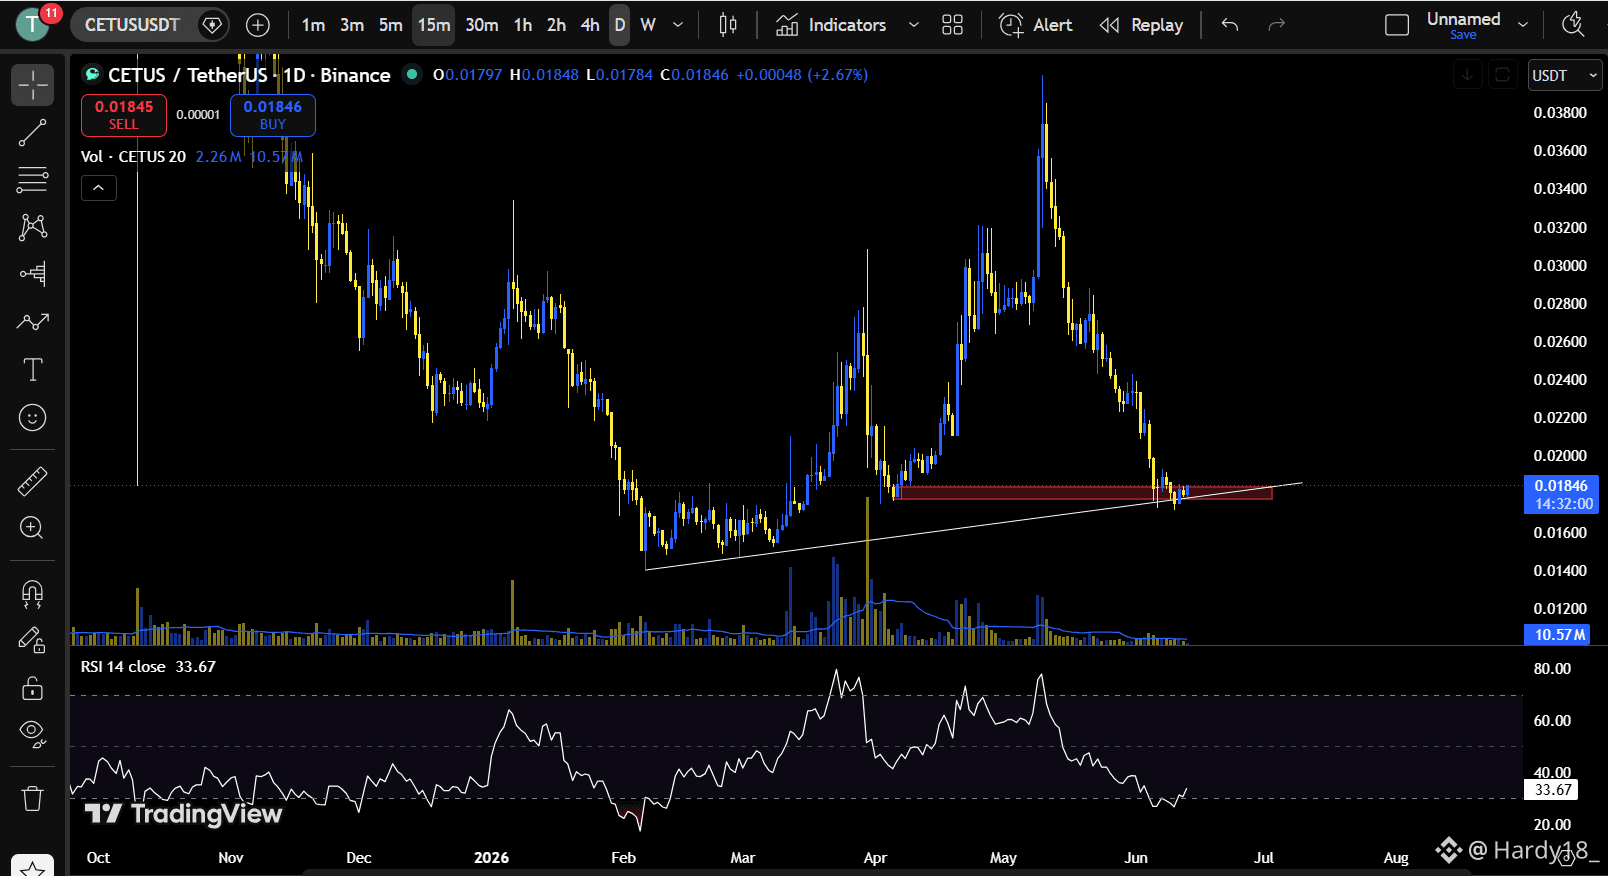The image size is (1608, 876).
Task: Switch to the 1h timeframe
Action: pyautogui.click(x=523, y=25)
